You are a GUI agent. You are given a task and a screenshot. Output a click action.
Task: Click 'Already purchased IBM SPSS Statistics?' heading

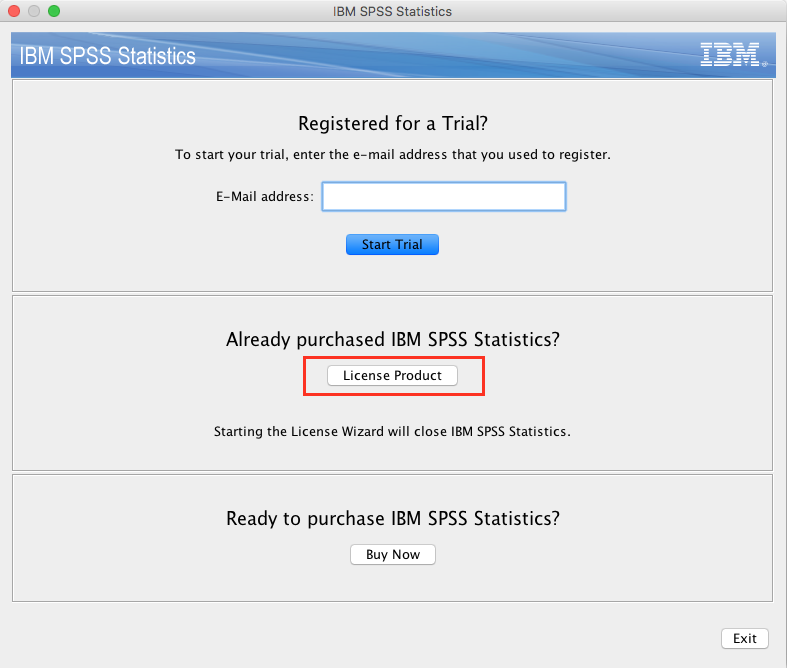392,340
